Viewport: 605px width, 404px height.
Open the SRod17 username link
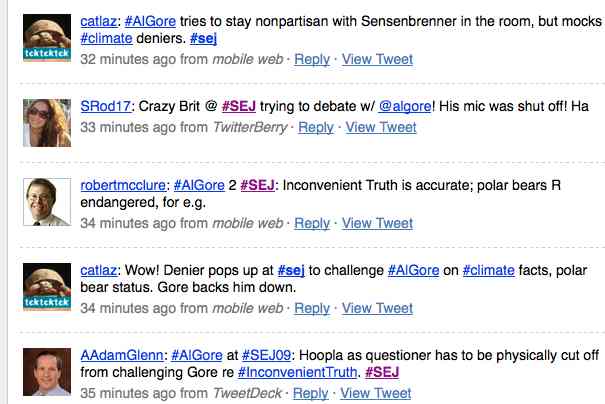[105, 107]
